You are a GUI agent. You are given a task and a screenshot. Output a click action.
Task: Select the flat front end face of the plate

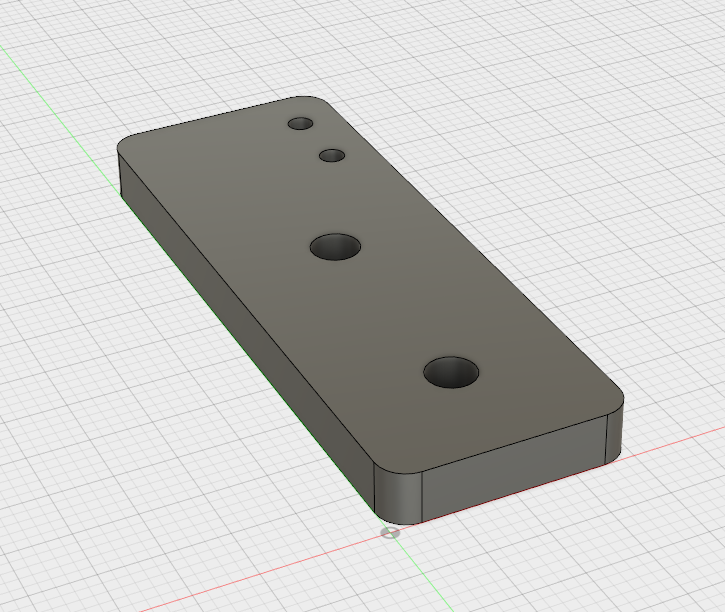pos(513,469)
